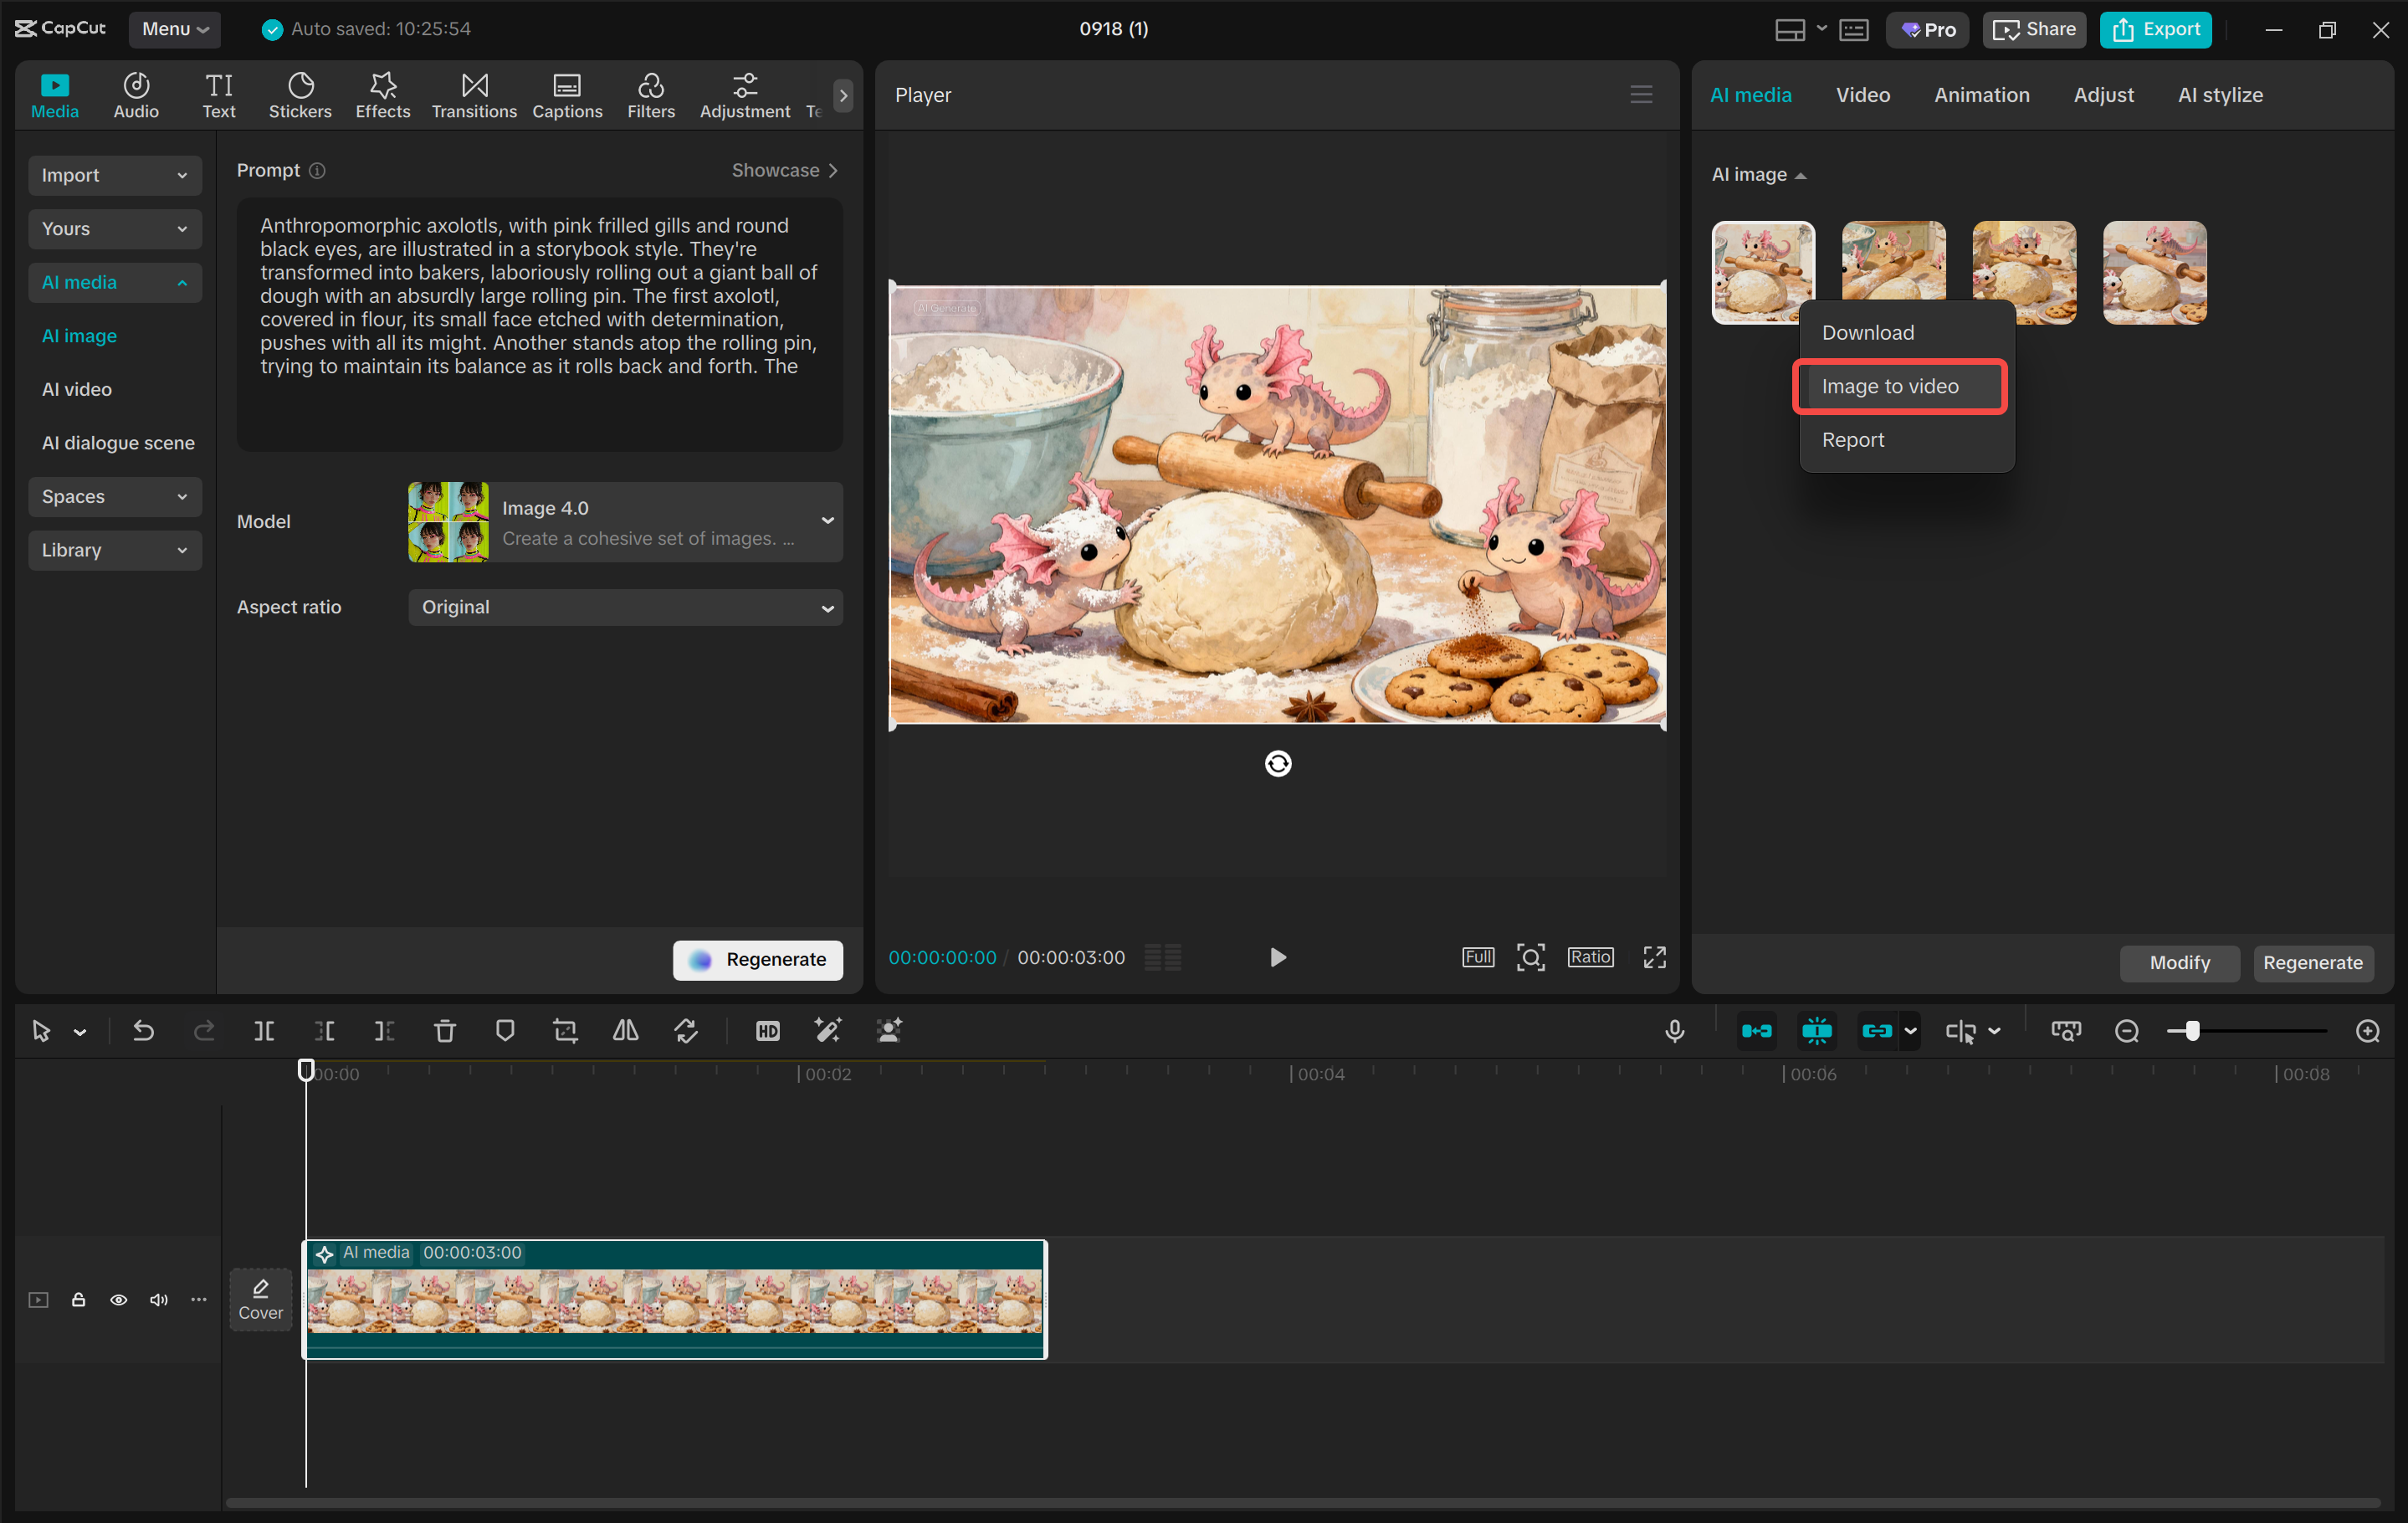
Task: Click the Undo arrow icon
Action: (142, 1030)
